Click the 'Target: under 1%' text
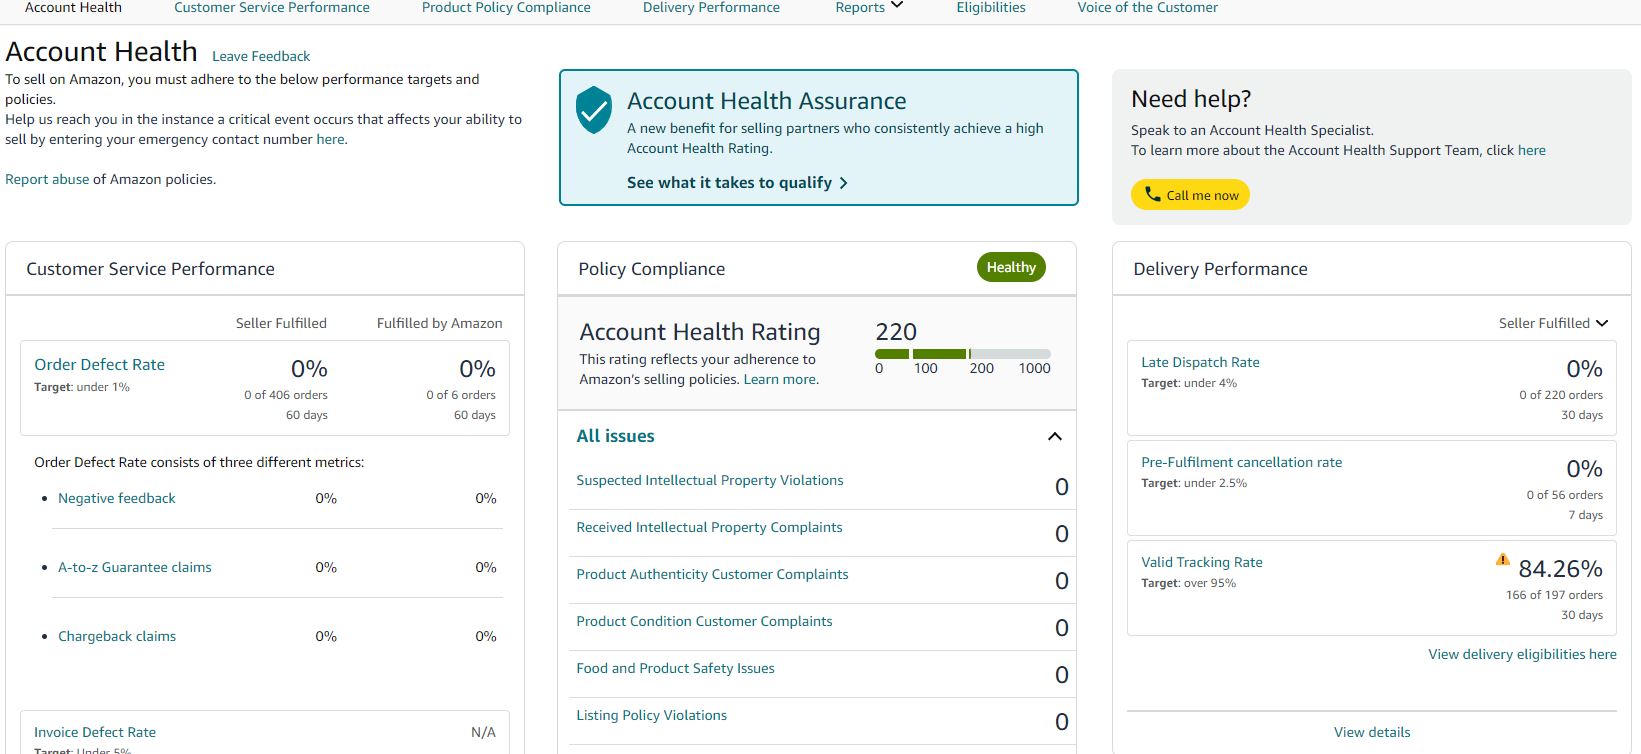This screenshot has width=1641, height=754. click(x=82, y=387)
